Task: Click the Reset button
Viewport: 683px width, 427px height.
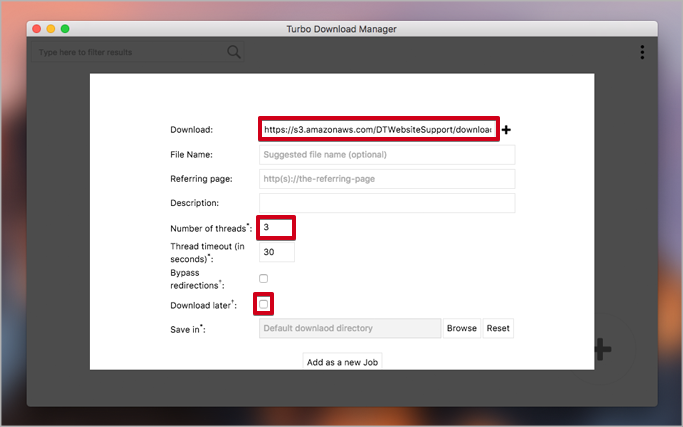Action: (498, 328)
